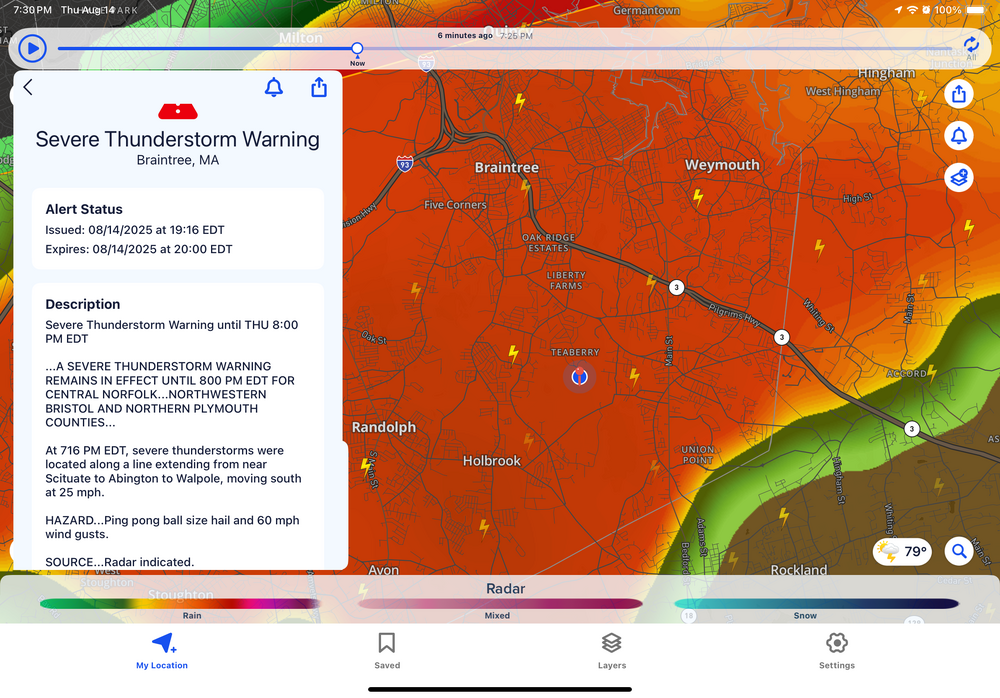
Task: Move the radar timeline slider handle
Action: [357, 48]
